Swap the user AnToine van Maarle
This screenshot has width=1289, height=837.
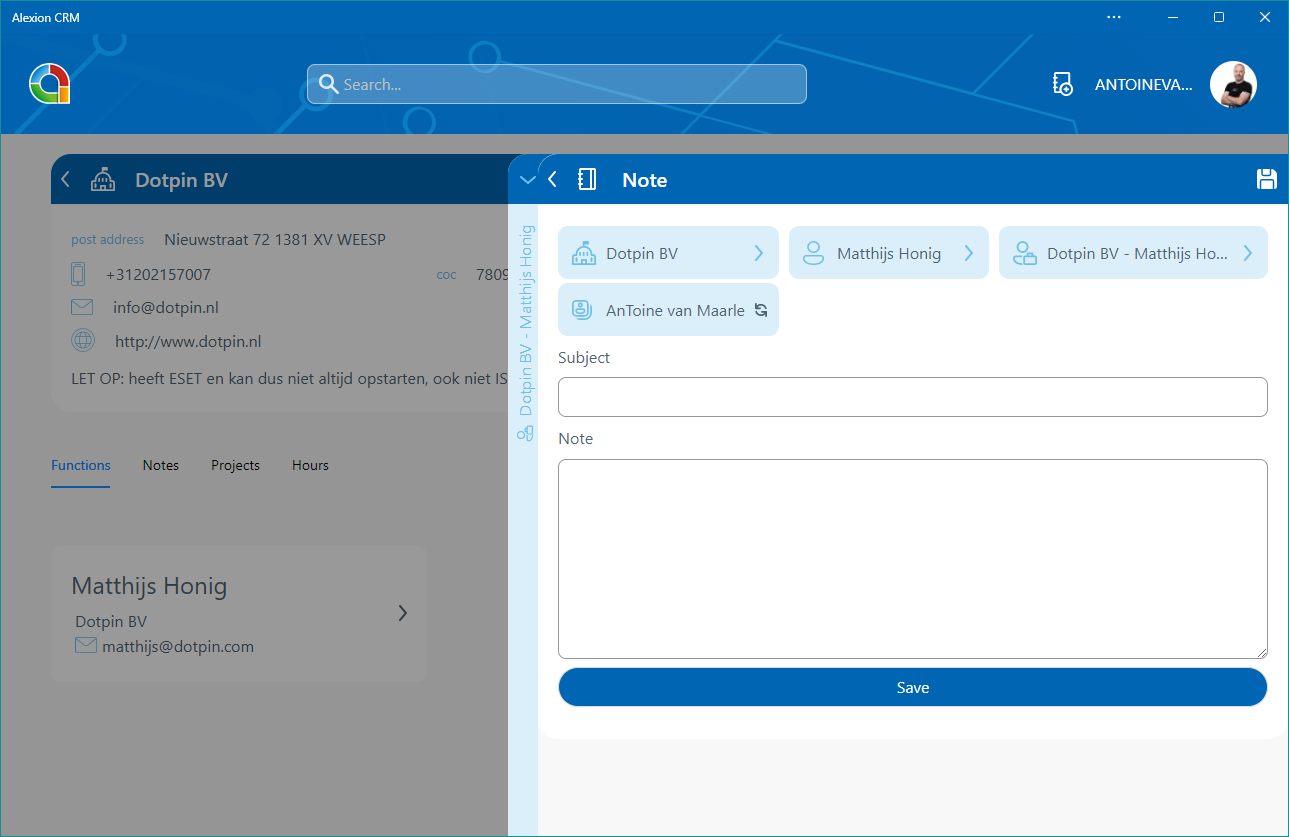pos(761,310)
